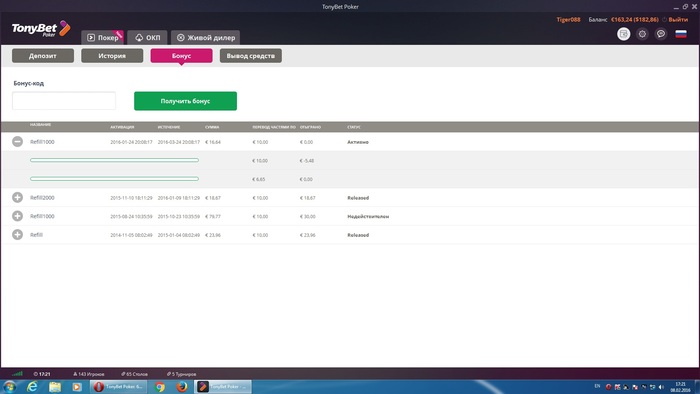Check the green connection signal indicator
Screen dimensions: 700x394
[17, 374]
